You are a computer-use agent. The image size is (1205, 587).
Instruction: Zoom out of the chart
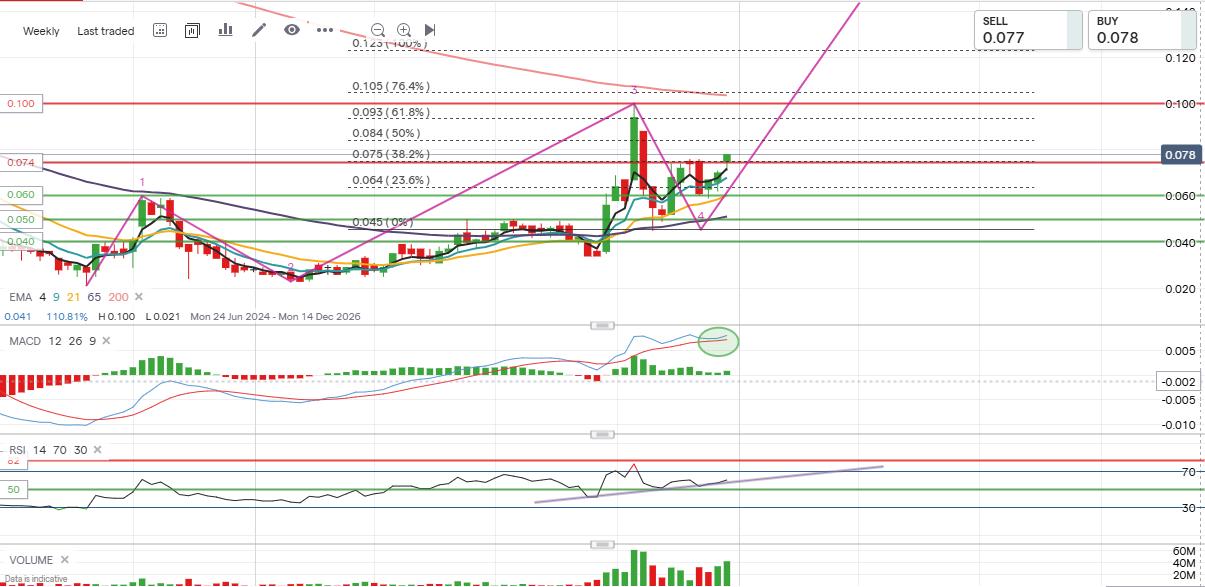378,30
